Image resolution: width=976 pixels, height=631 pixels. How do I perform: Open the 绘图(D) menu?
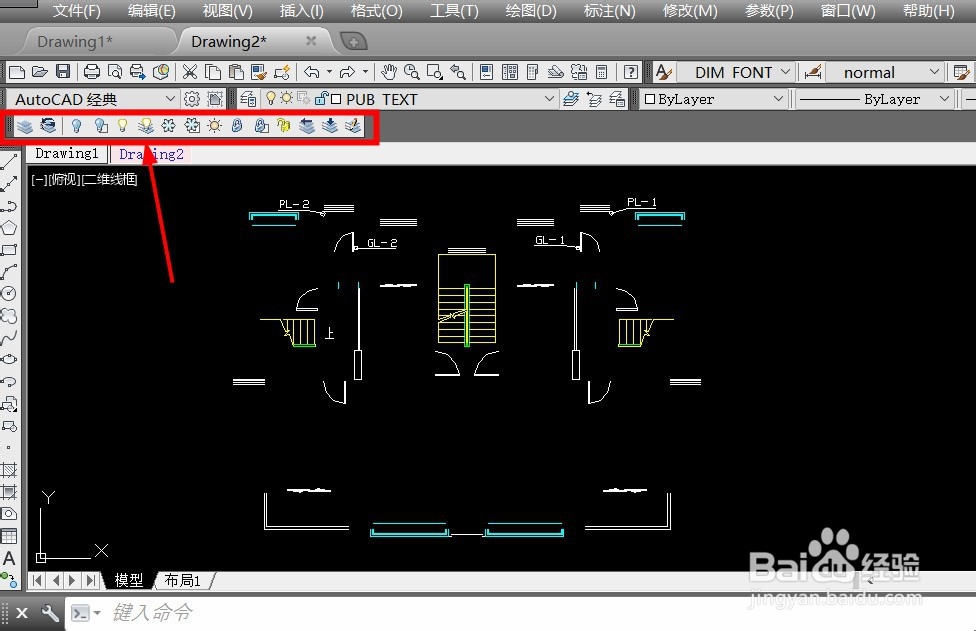[531, 11]
